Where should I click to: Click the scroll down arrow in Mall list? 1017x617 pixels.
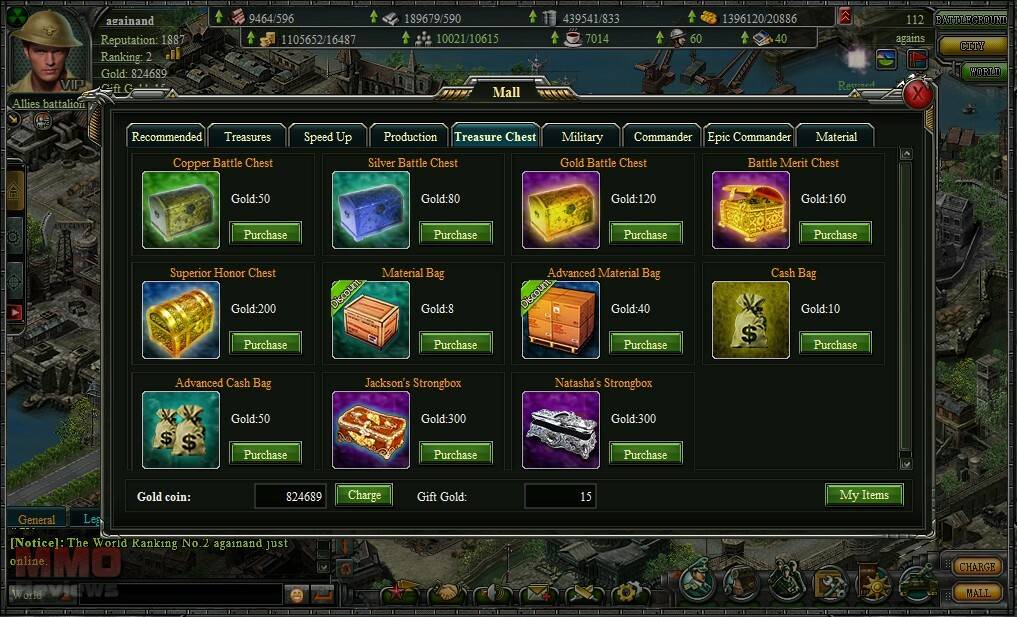pos(906,463)
